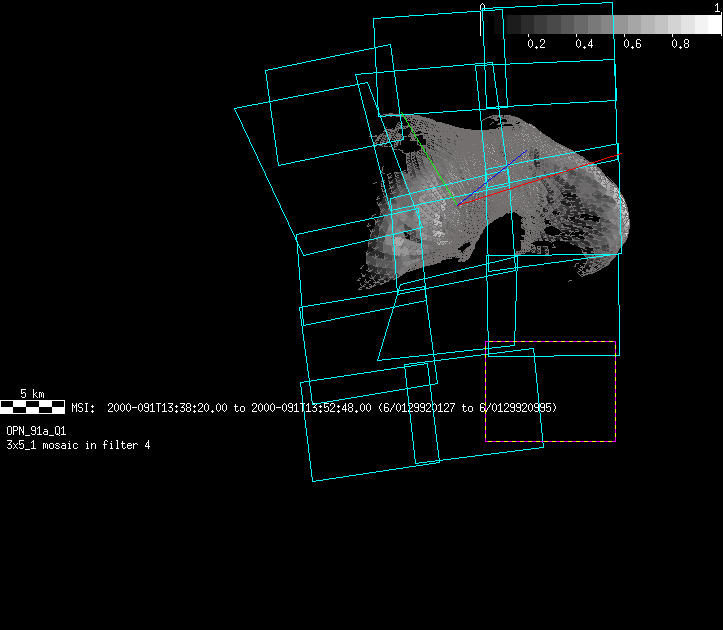
Task: Select the white end of the grayscale bar
Action: 709,25
